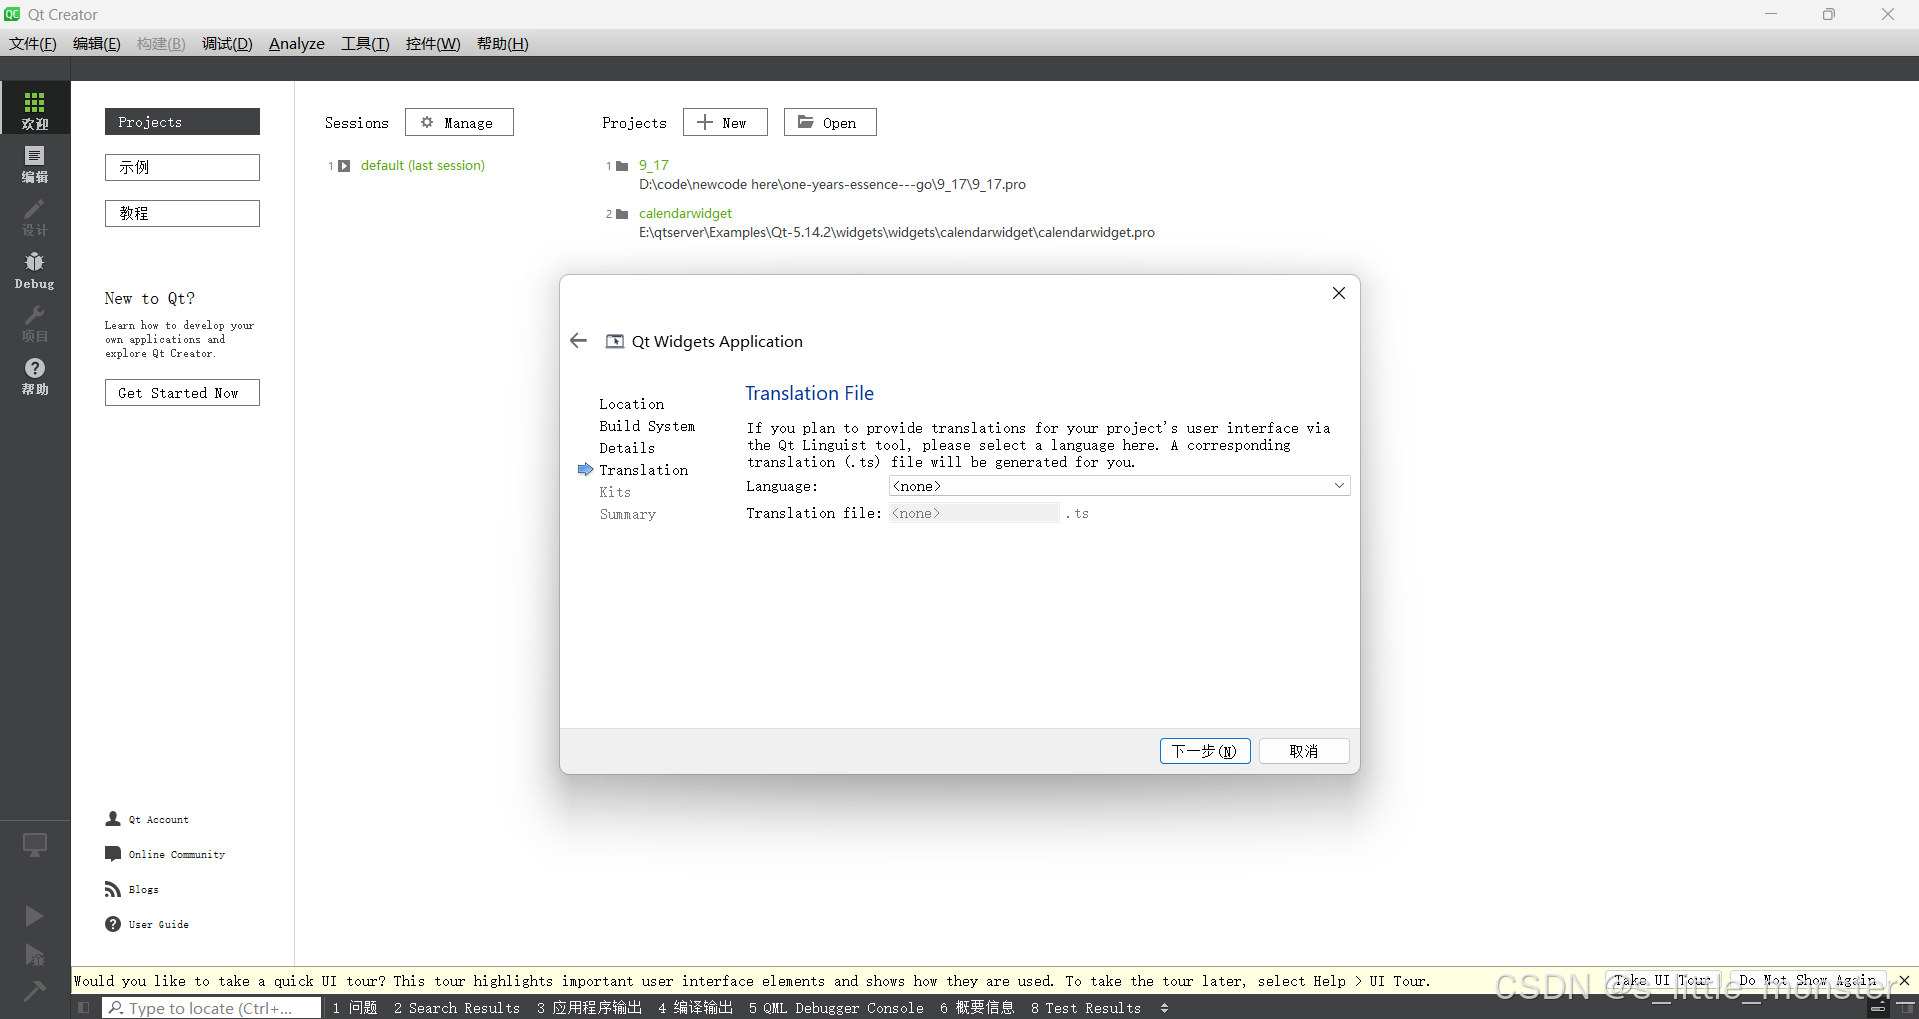Image resolution: width=1919 pixels, height=1019 pixels.
Task: Click the Qt Account person icon
Action: point(113,819)
